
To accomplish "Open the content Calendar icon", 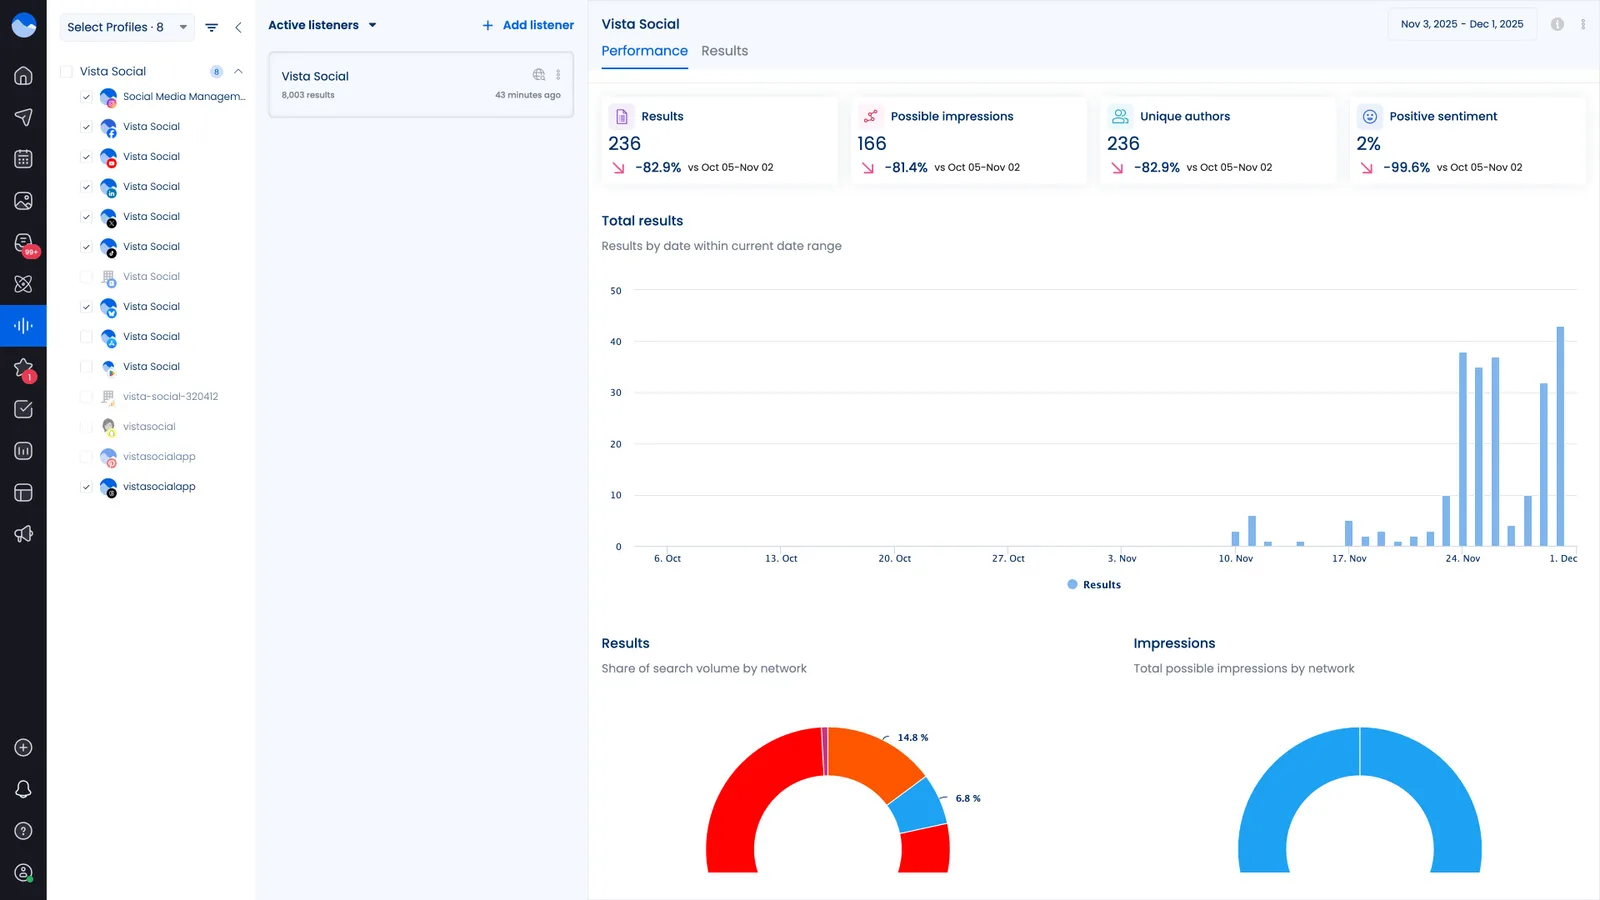I will click(x=23, y=158).
